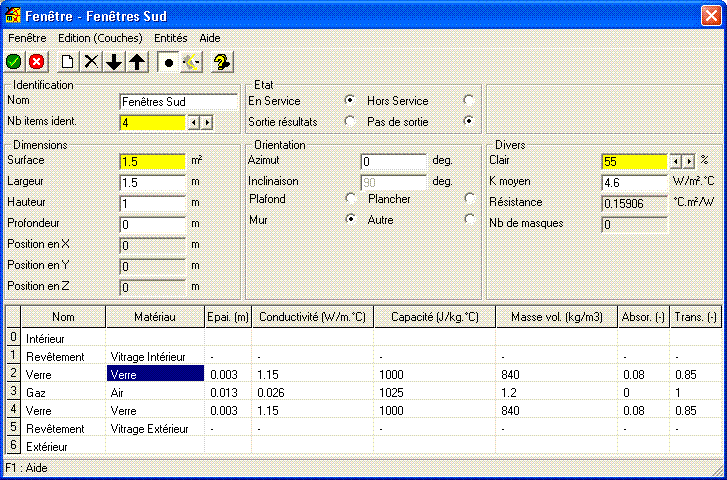Click the house application icon in title bar
727x480 pixels.
(x=13, y=16)
